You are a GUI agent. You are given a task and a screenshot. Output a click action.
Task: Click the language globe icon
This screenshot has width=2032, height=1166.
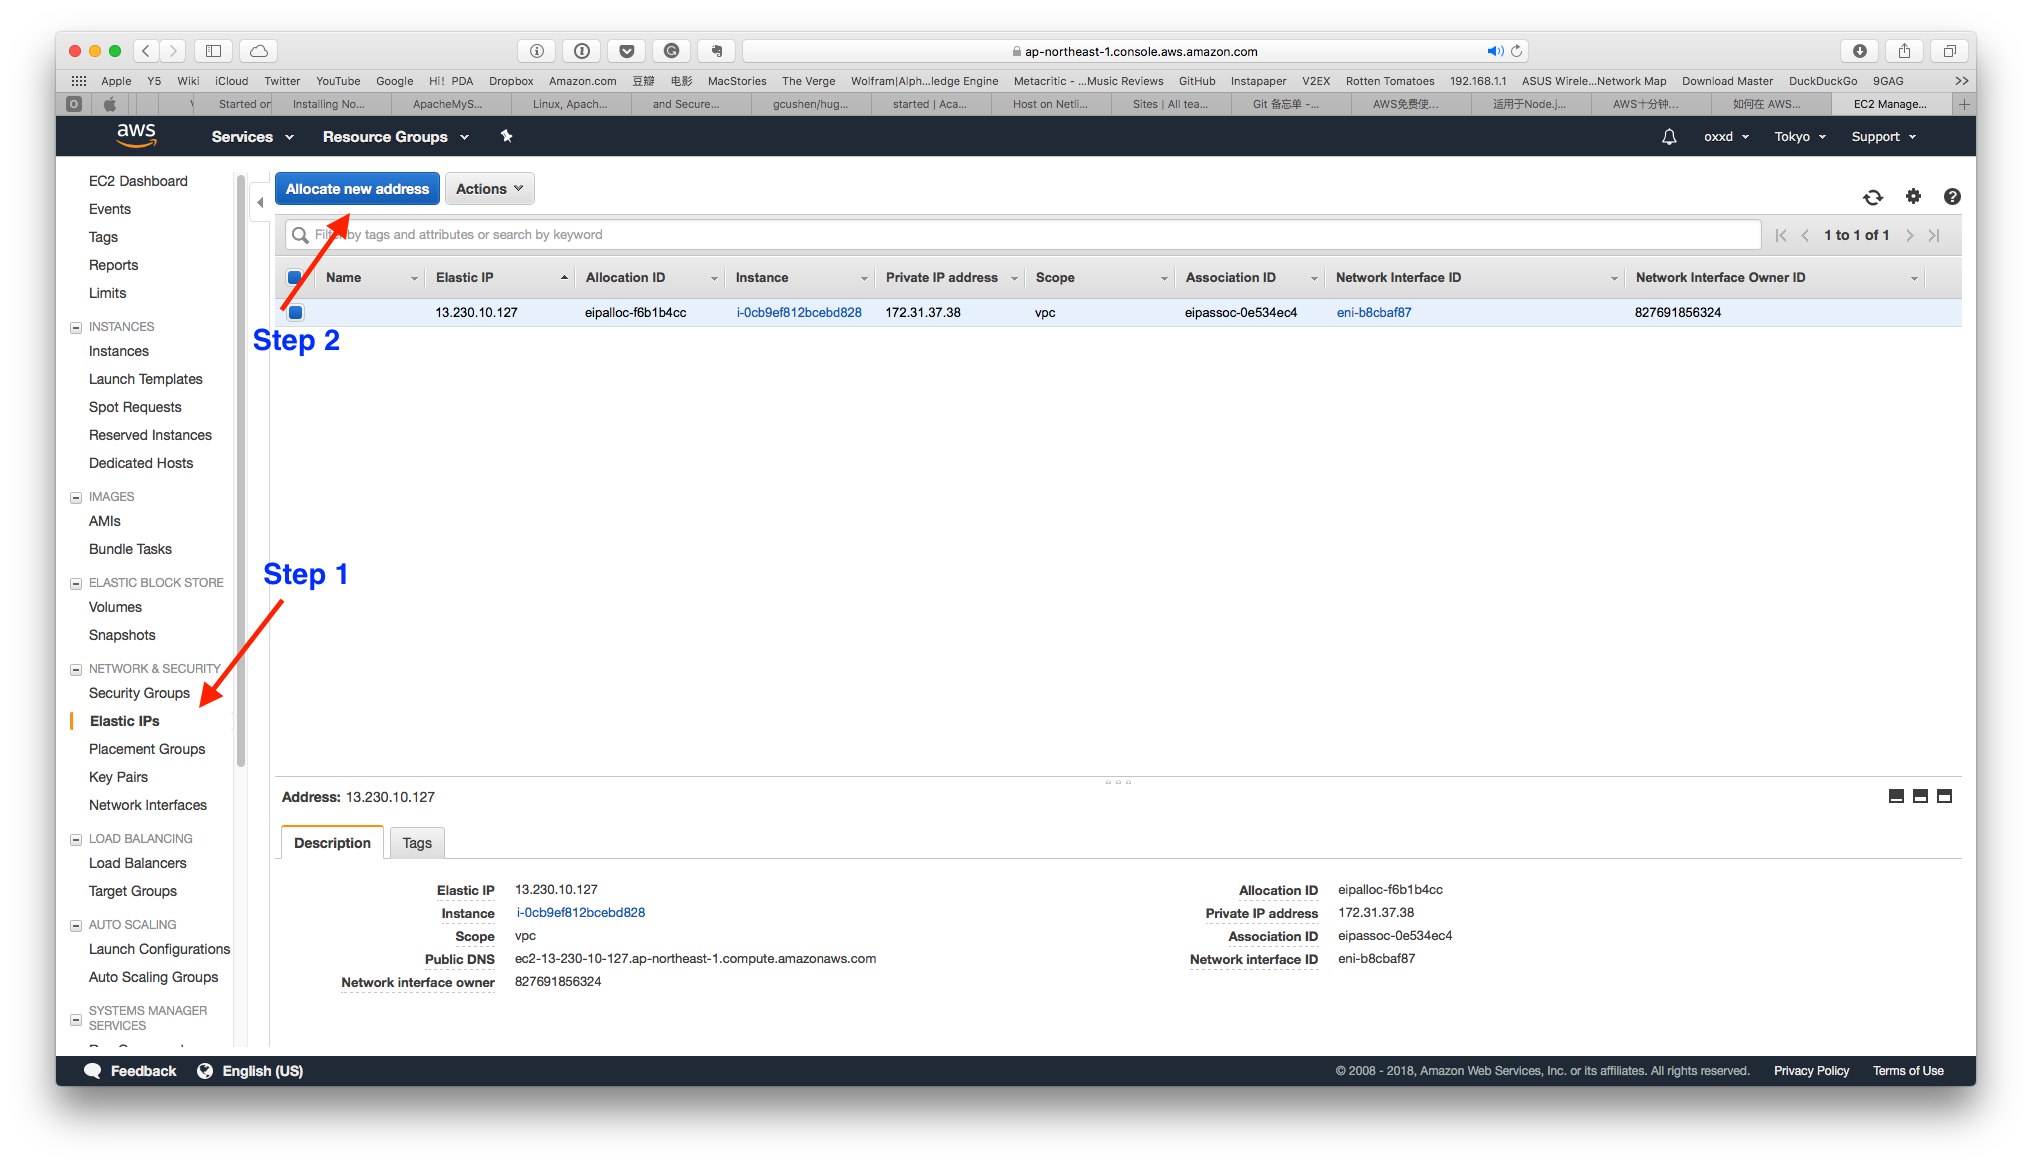click(x=205, y=1071)
